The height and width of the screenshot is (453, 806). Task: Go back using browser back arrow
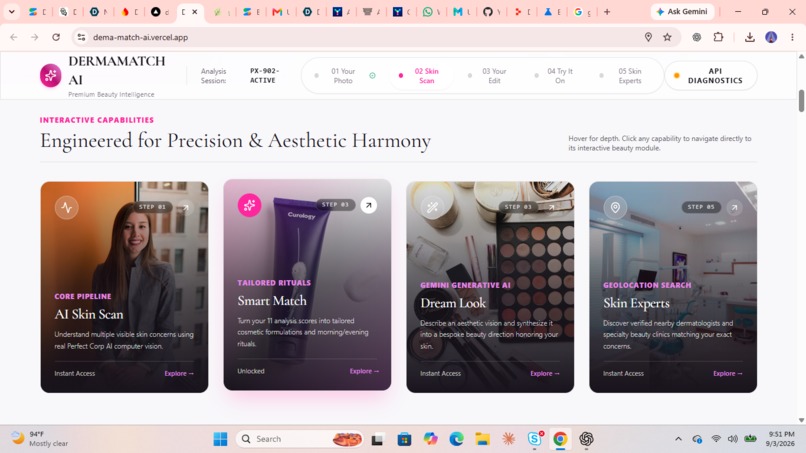pyautogui.click(x=14, y=37)
